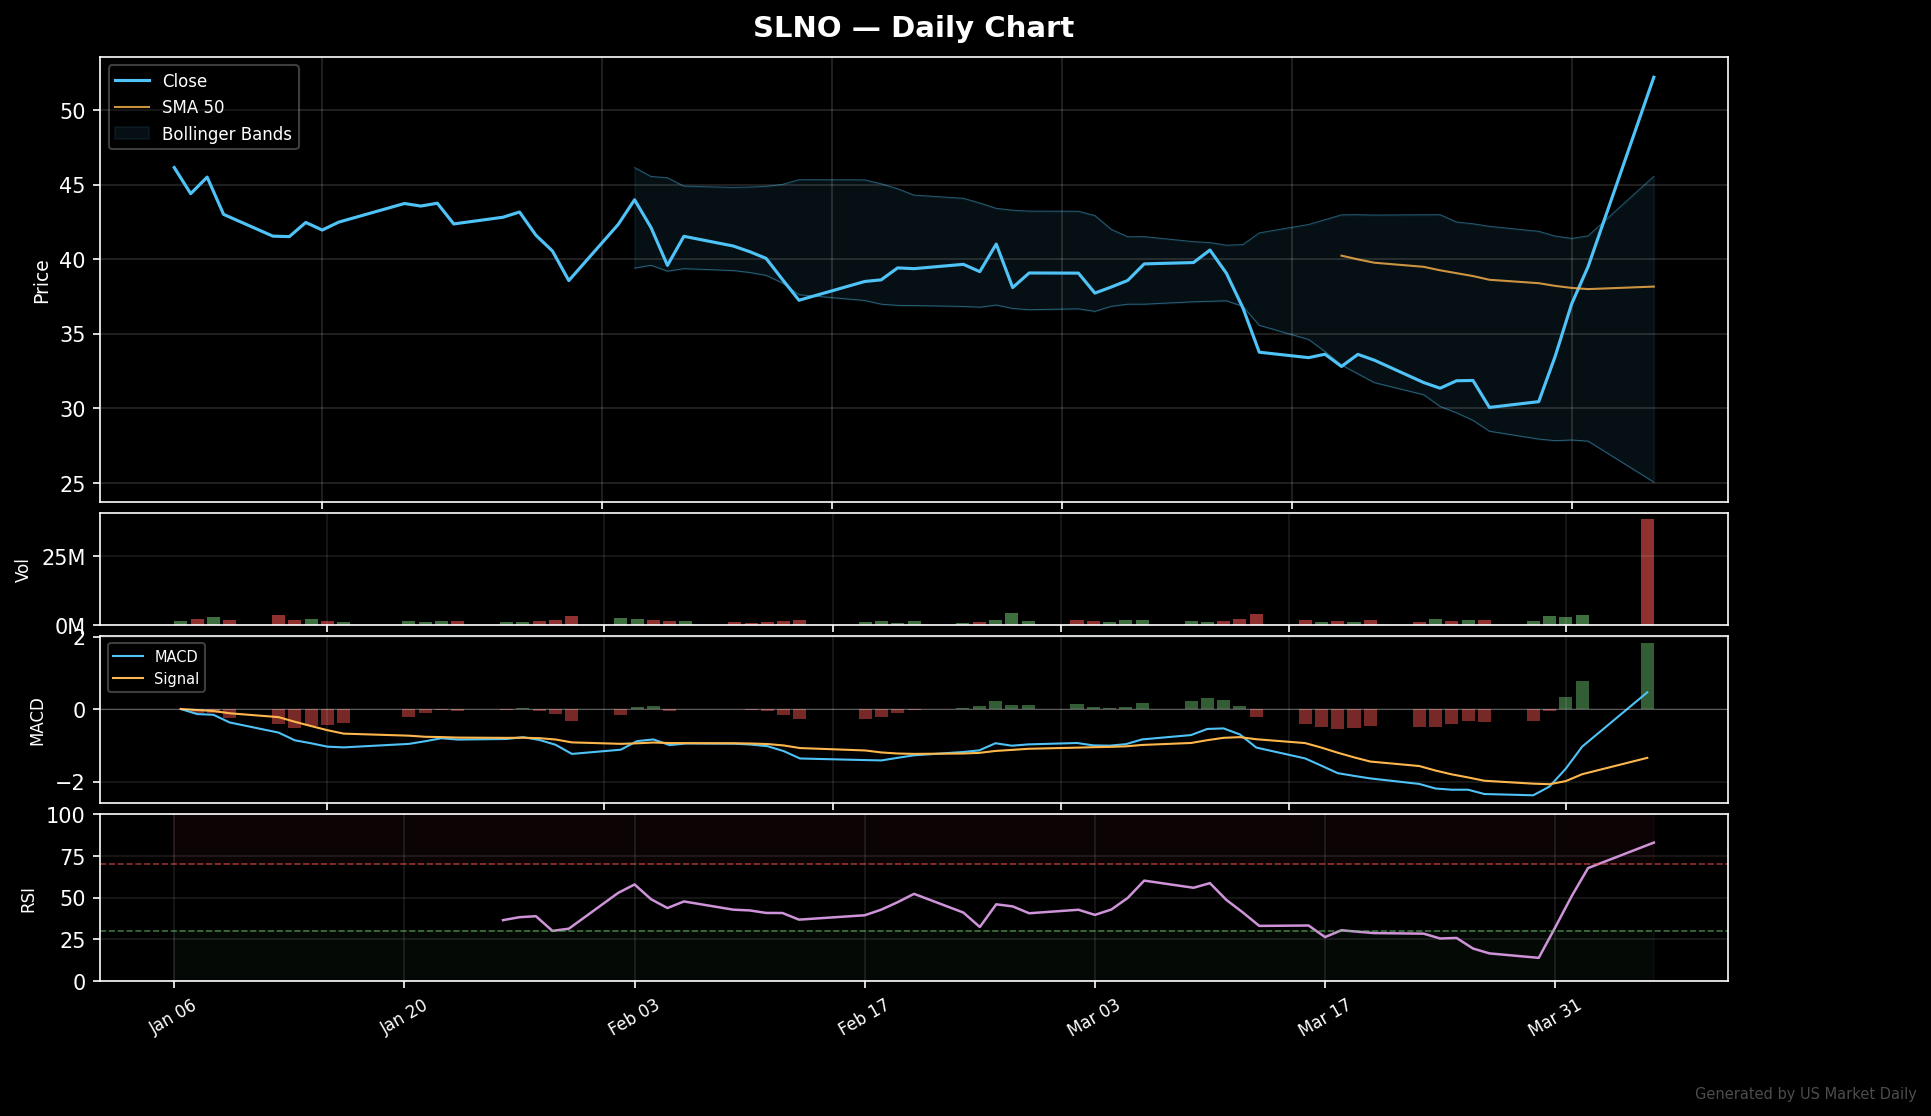This screenshot has width=1931, height=1116.
Task: Toggle the Close series in the legend
Action: coord(184,81)
